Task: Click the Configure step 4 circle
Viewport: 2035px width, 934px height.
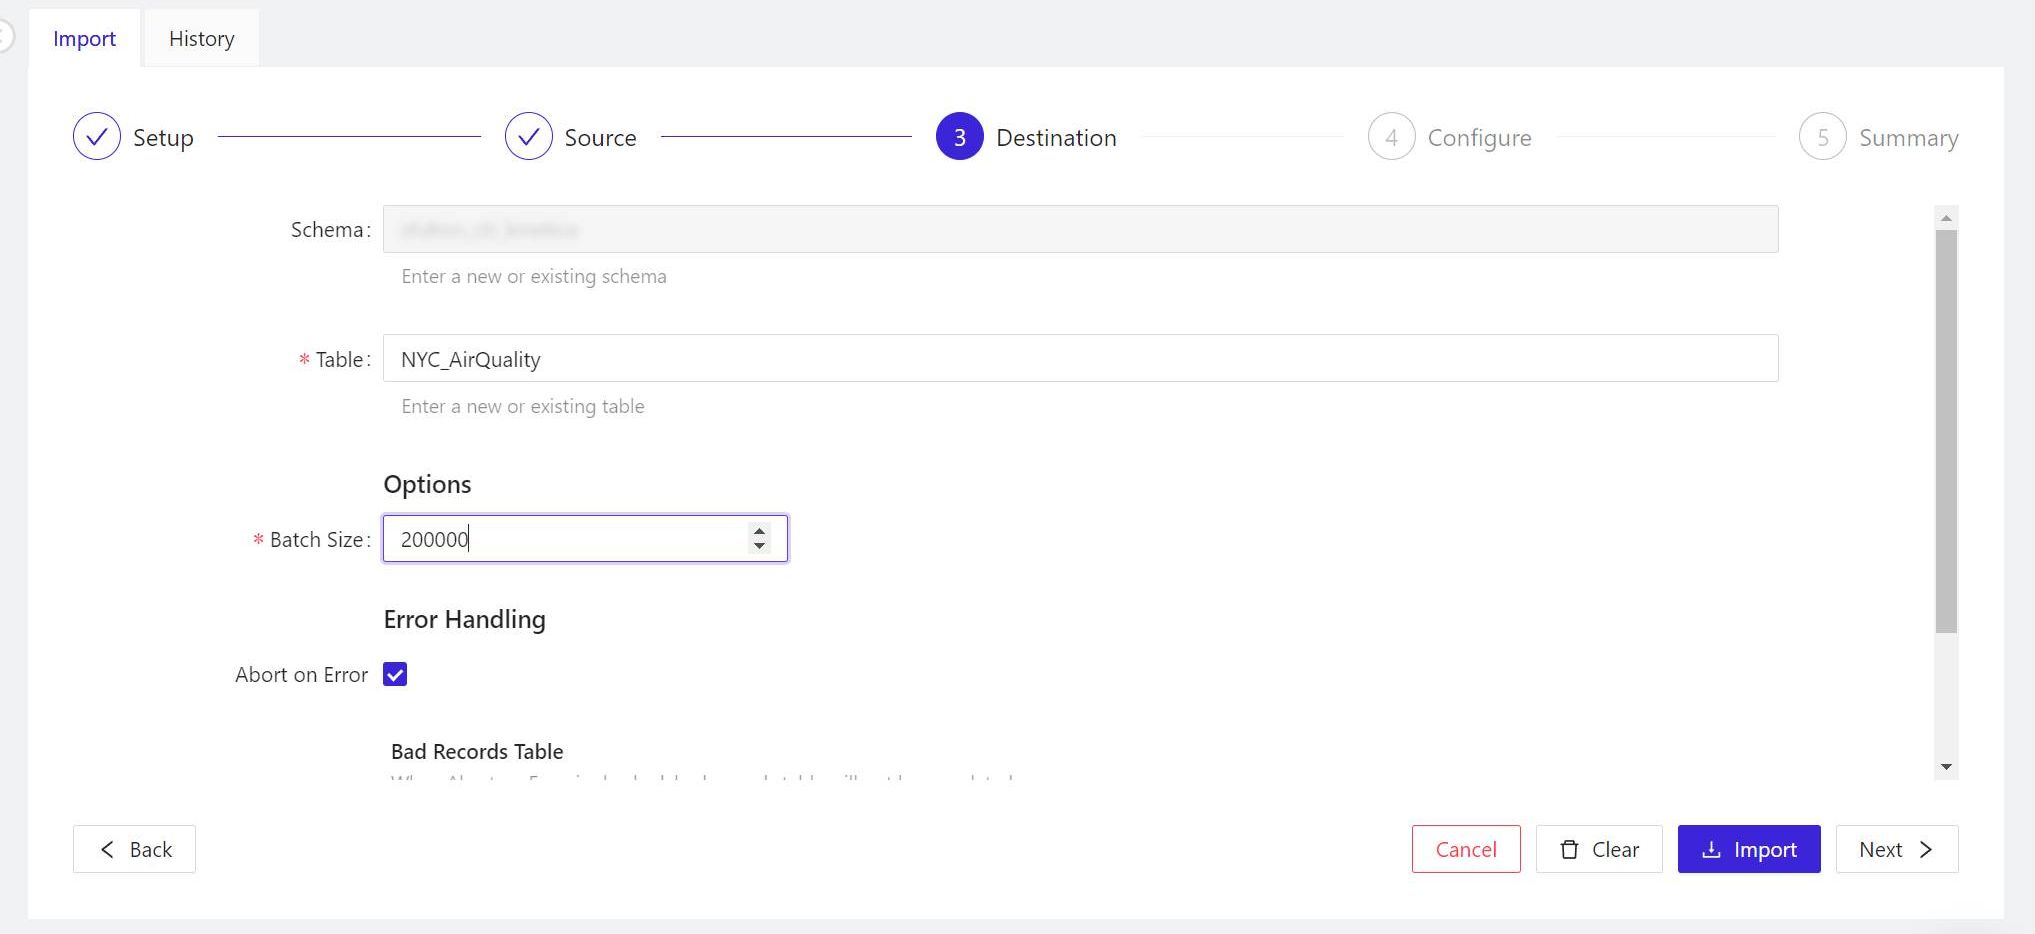Action: pyautogui.click(x=1391, y=137)
